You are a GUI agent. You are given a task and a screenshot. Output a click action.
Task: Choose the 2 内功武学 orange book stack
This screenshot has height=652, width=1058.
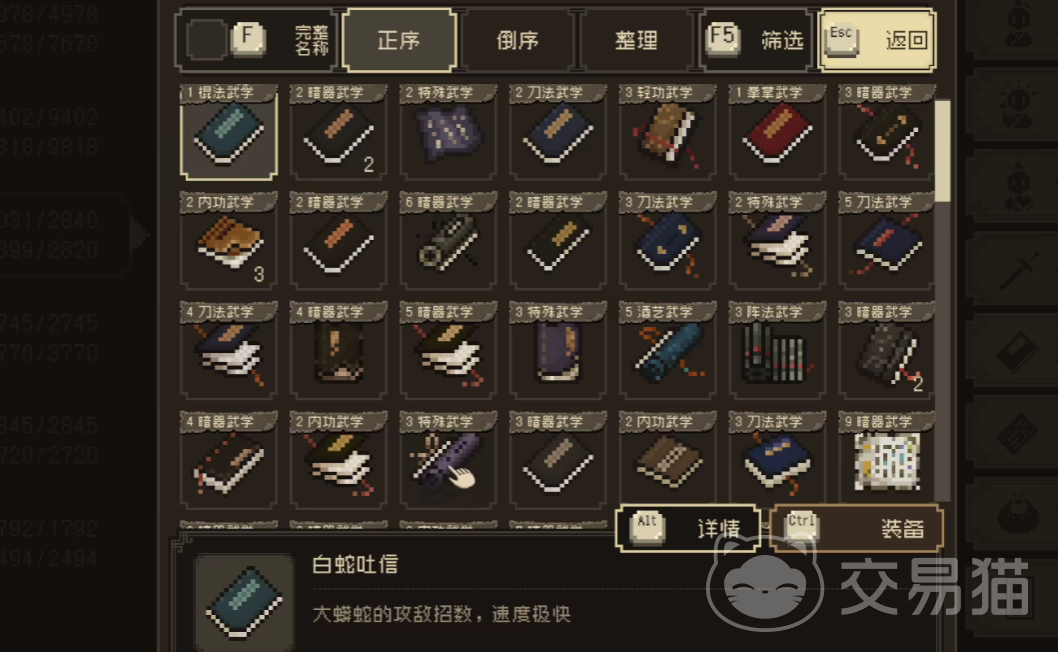pos(229,242)
